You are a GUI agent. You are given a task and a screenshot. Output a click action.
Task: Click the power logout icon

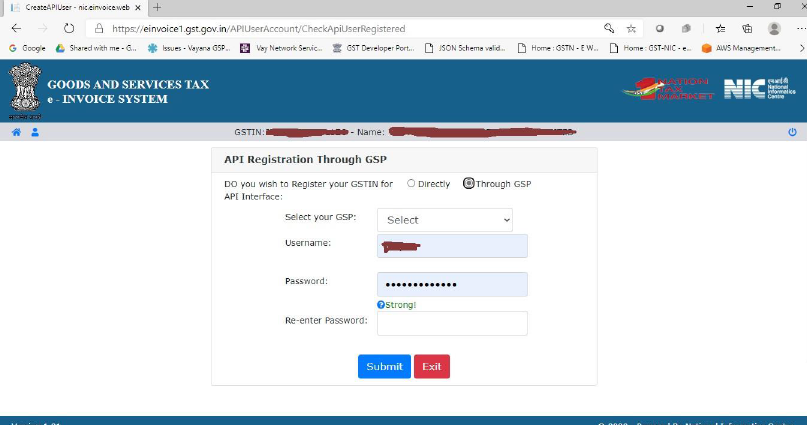tap(792, 132)
